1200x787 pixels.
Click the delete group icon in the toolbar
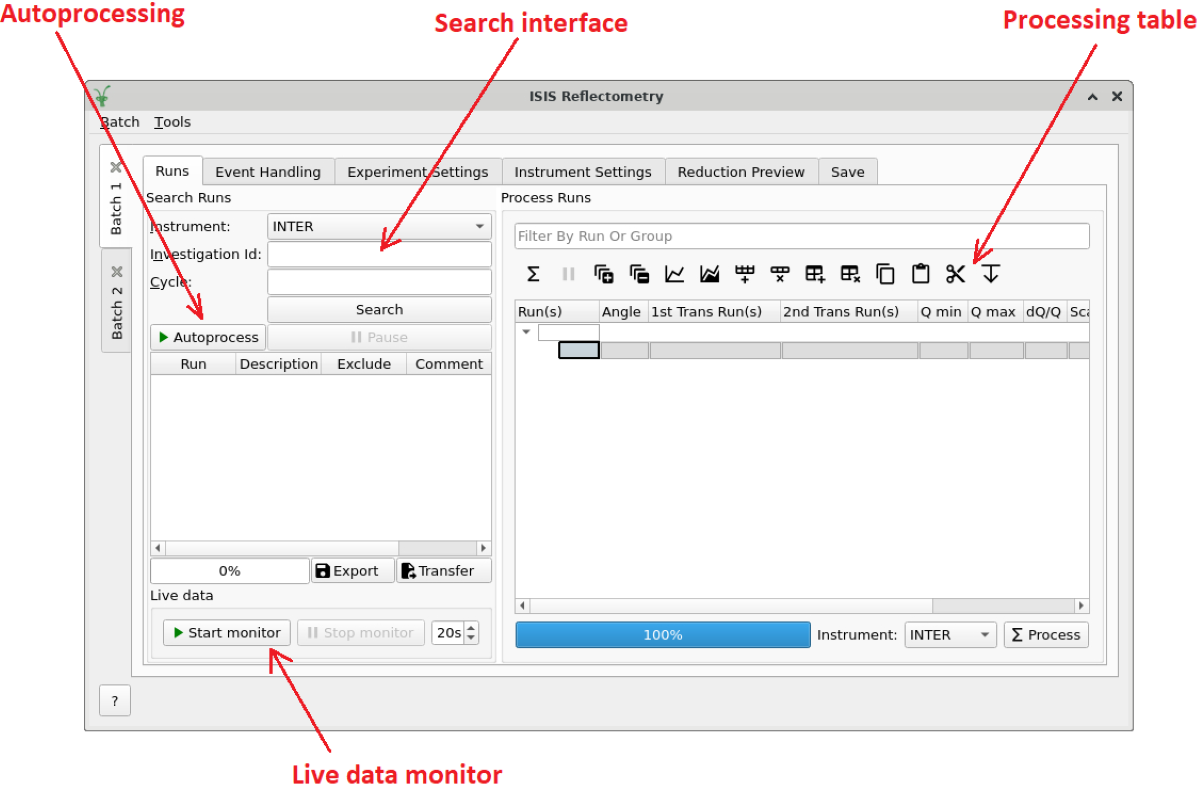click(850, 274)
